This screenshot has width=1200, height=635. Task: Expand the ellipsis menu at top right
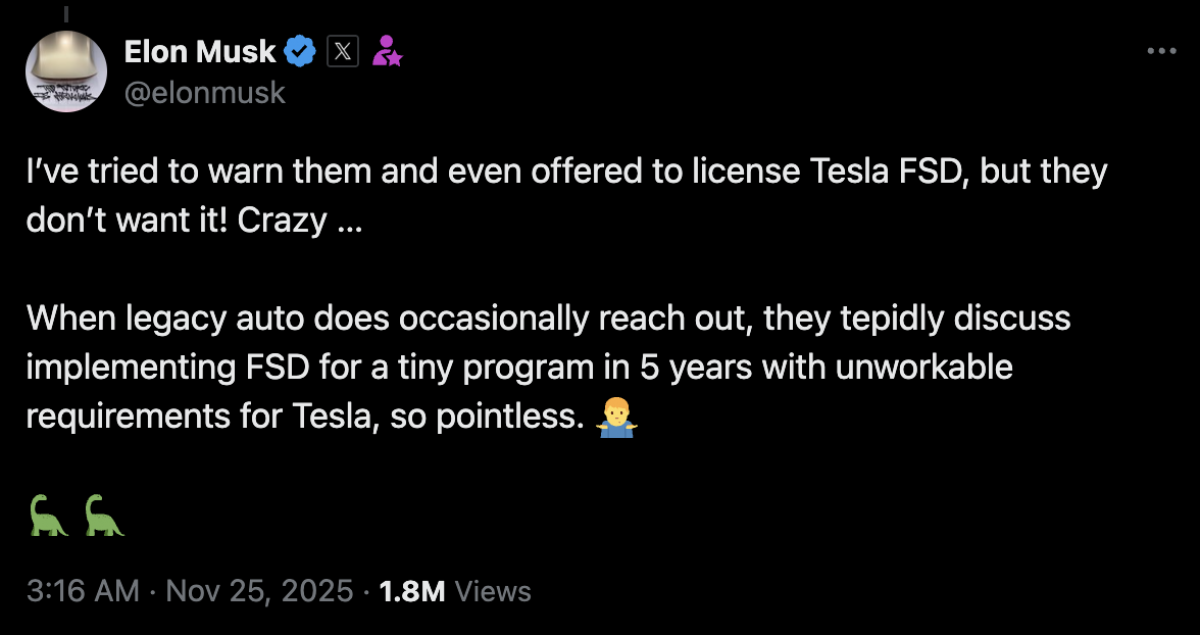[1162, 50]
